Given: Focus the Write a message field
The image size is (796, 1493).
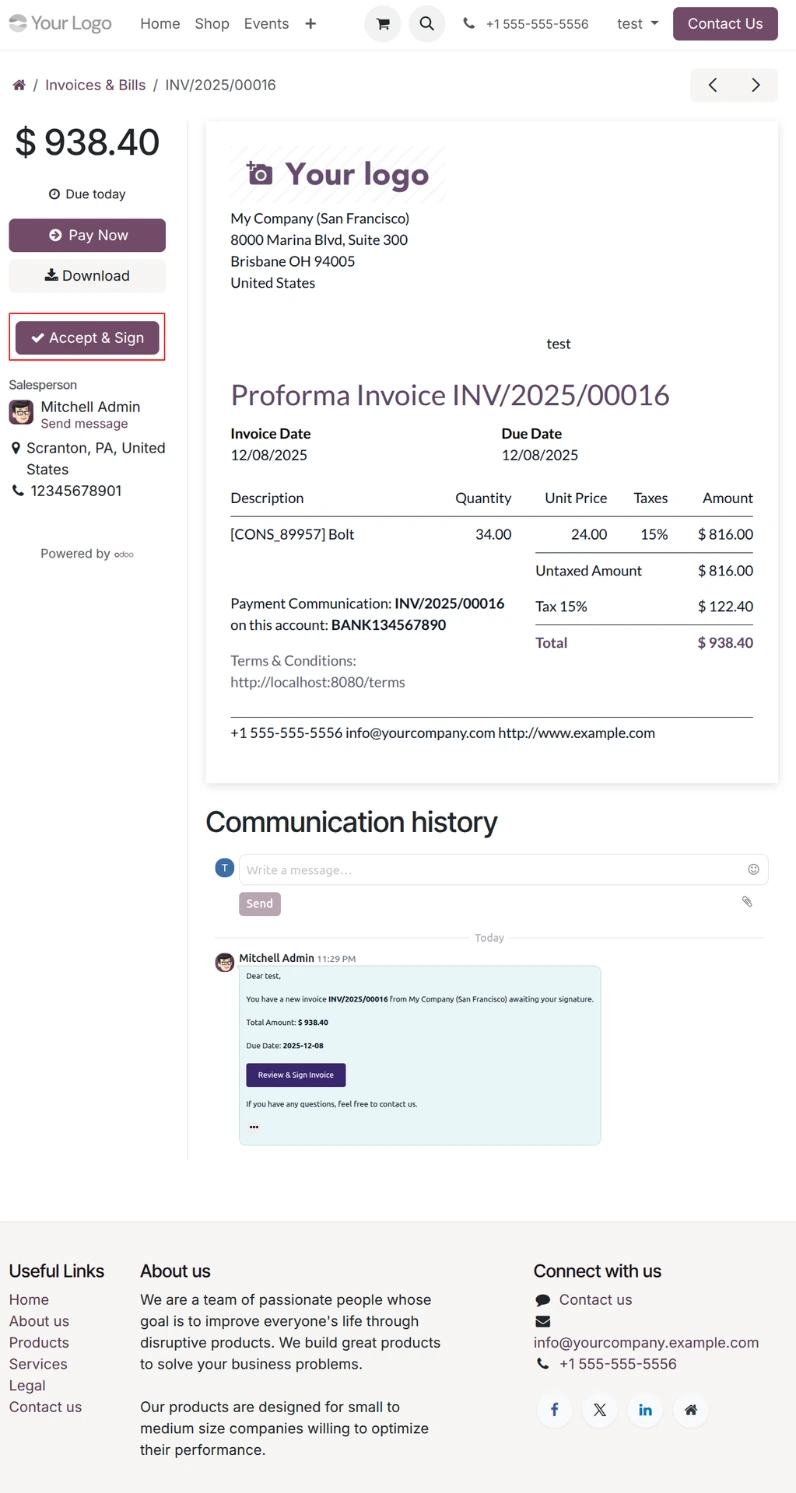Looking at the screenshot, I should pyautogui.click(x=490, y=870).
